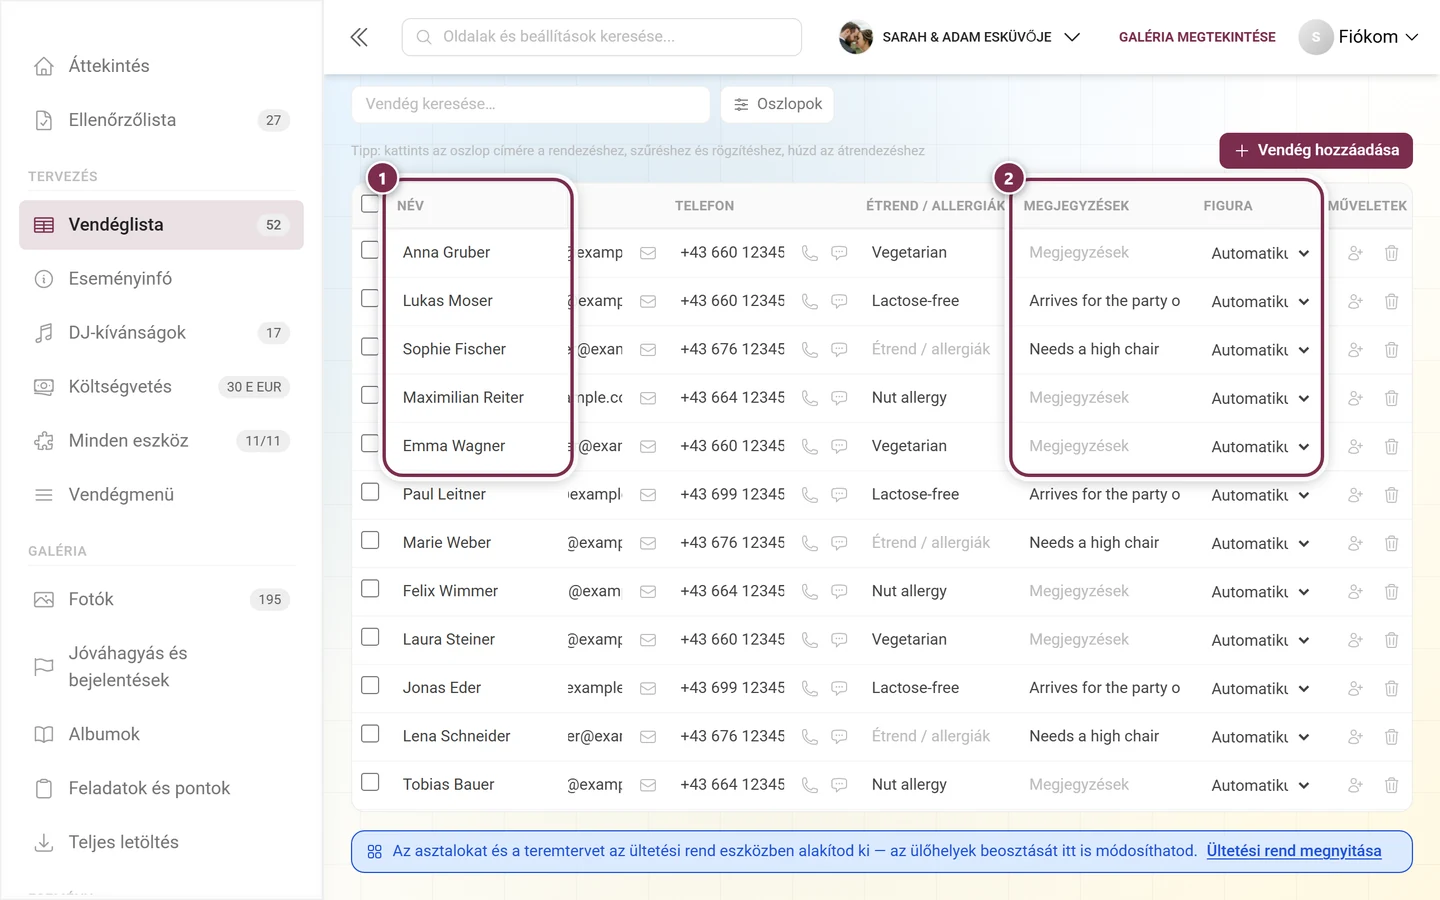The image size is (1440, 900).
Task: Open Figura dropdown for Marie Weber
Action: coord(1260,543)
